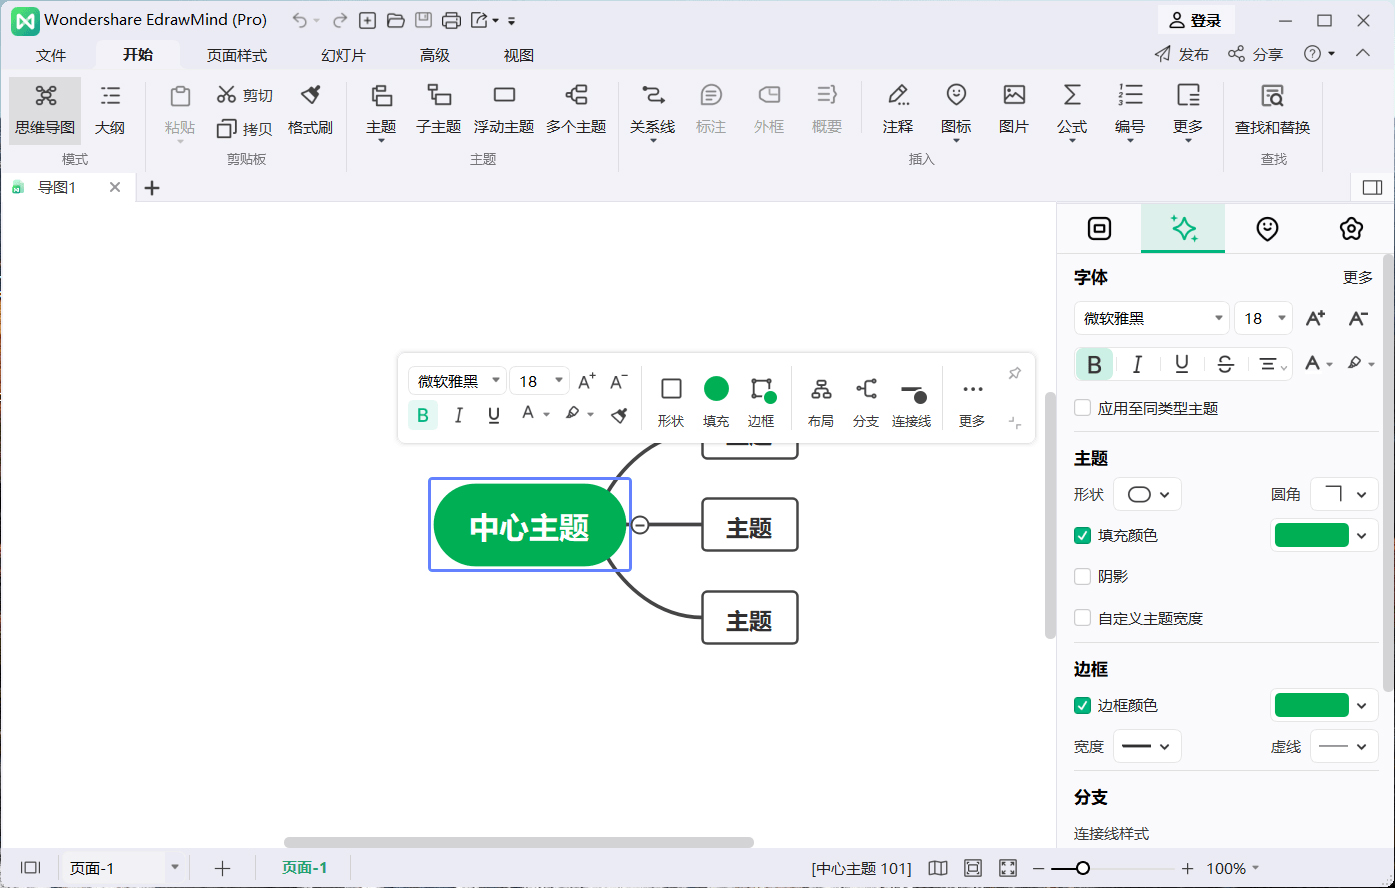Expand the topic Shape (形状) dropdown
This screenshot has height=888, width=1395.
click(1148, 495)
